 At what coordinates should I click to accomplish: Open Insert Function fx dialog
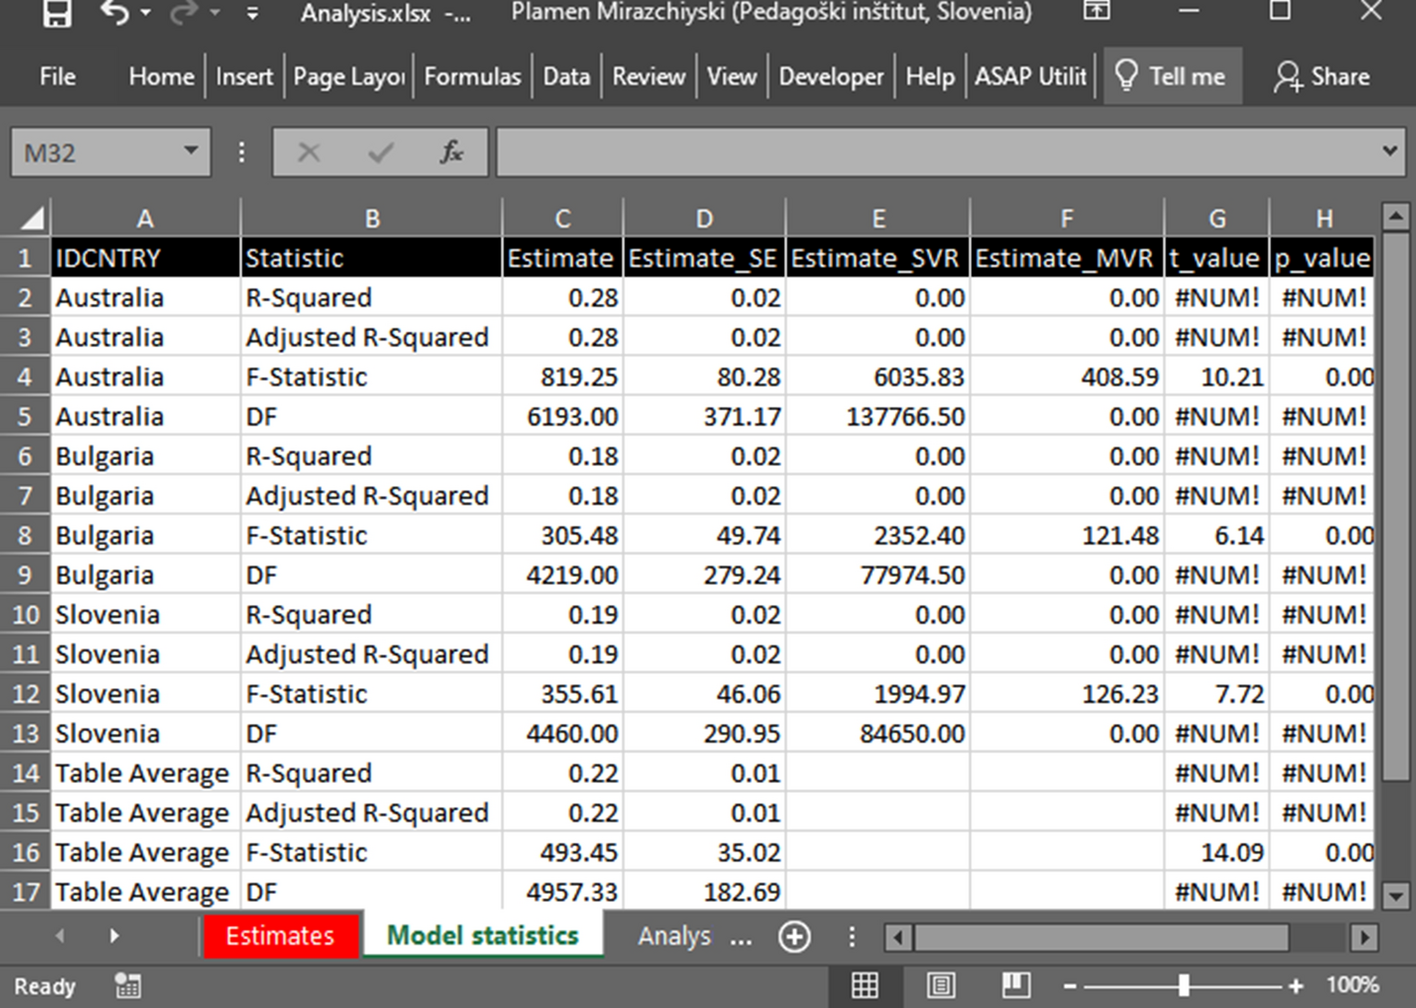coord(451,153)
